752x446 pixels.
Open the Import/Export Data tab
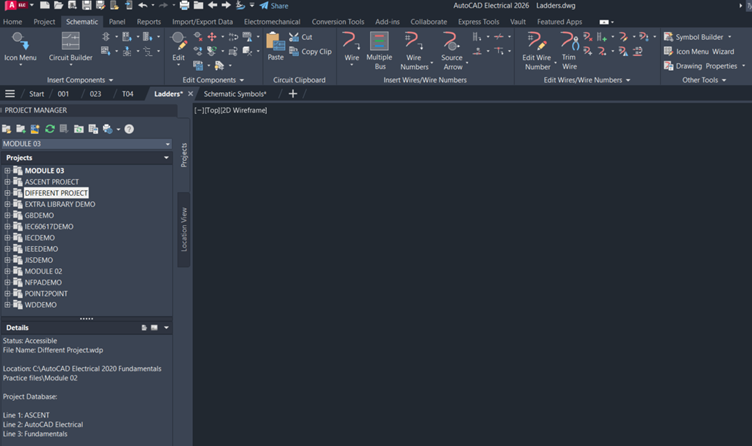point(202,22)
